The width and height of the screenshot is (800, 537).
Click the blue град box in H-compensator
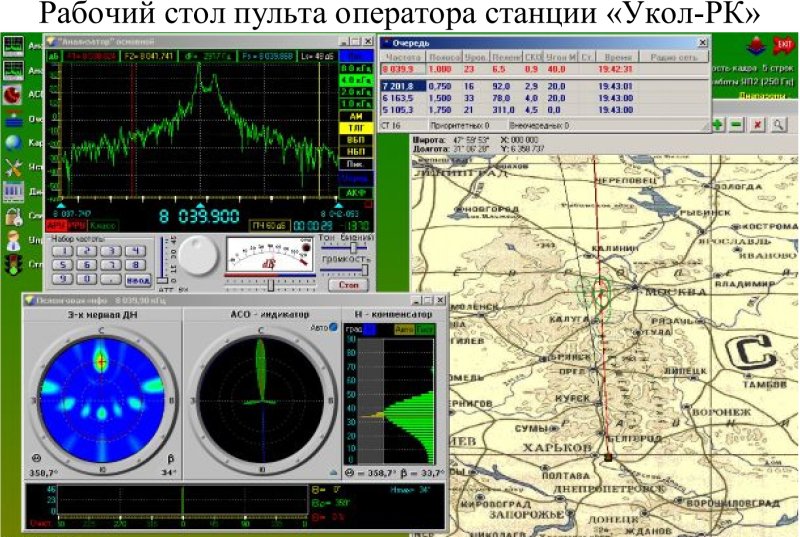pos(370,329)
